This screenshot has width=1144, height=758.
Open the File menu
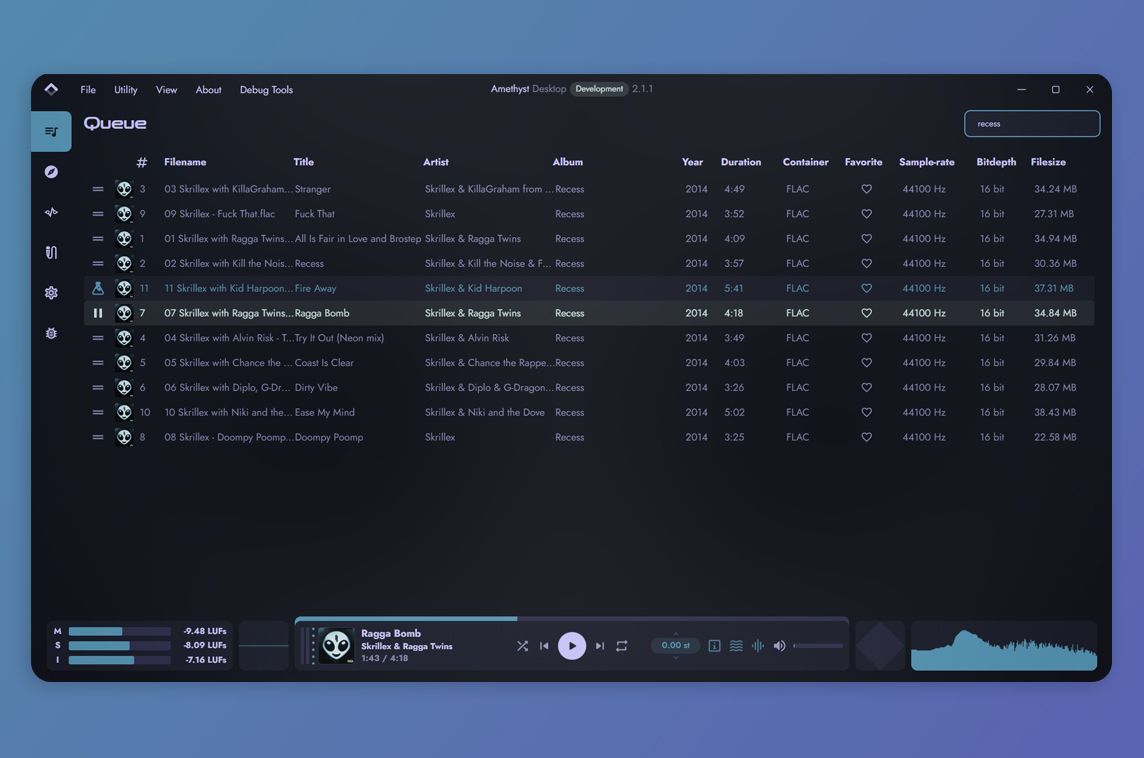click(88, 90)
